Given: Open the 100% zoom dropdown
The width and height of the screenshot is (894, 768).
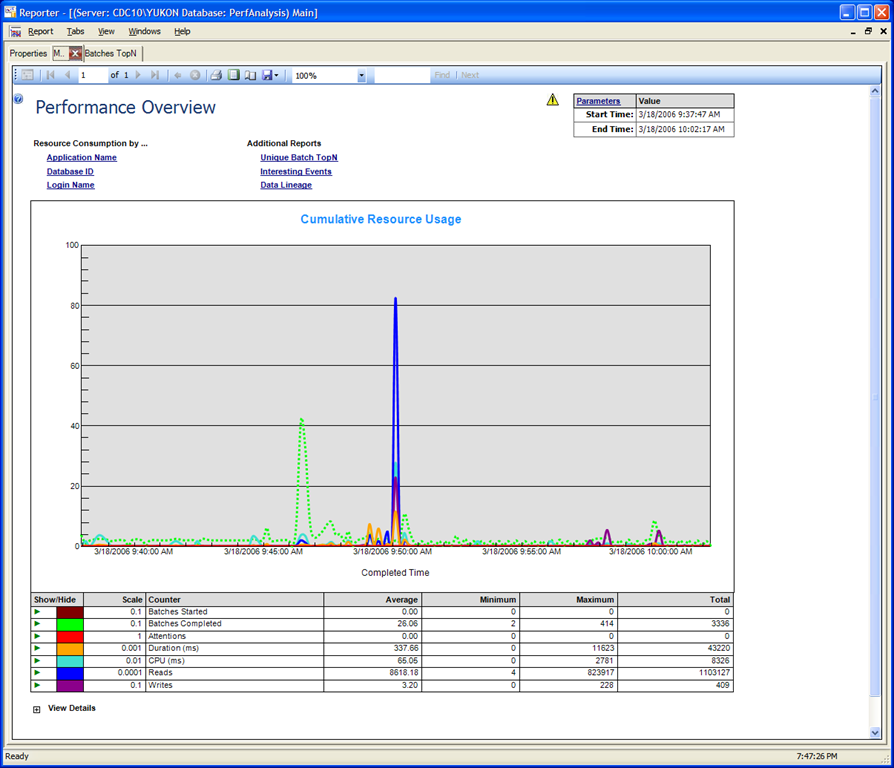Looking at the screenshot, I should click(361, 75).
